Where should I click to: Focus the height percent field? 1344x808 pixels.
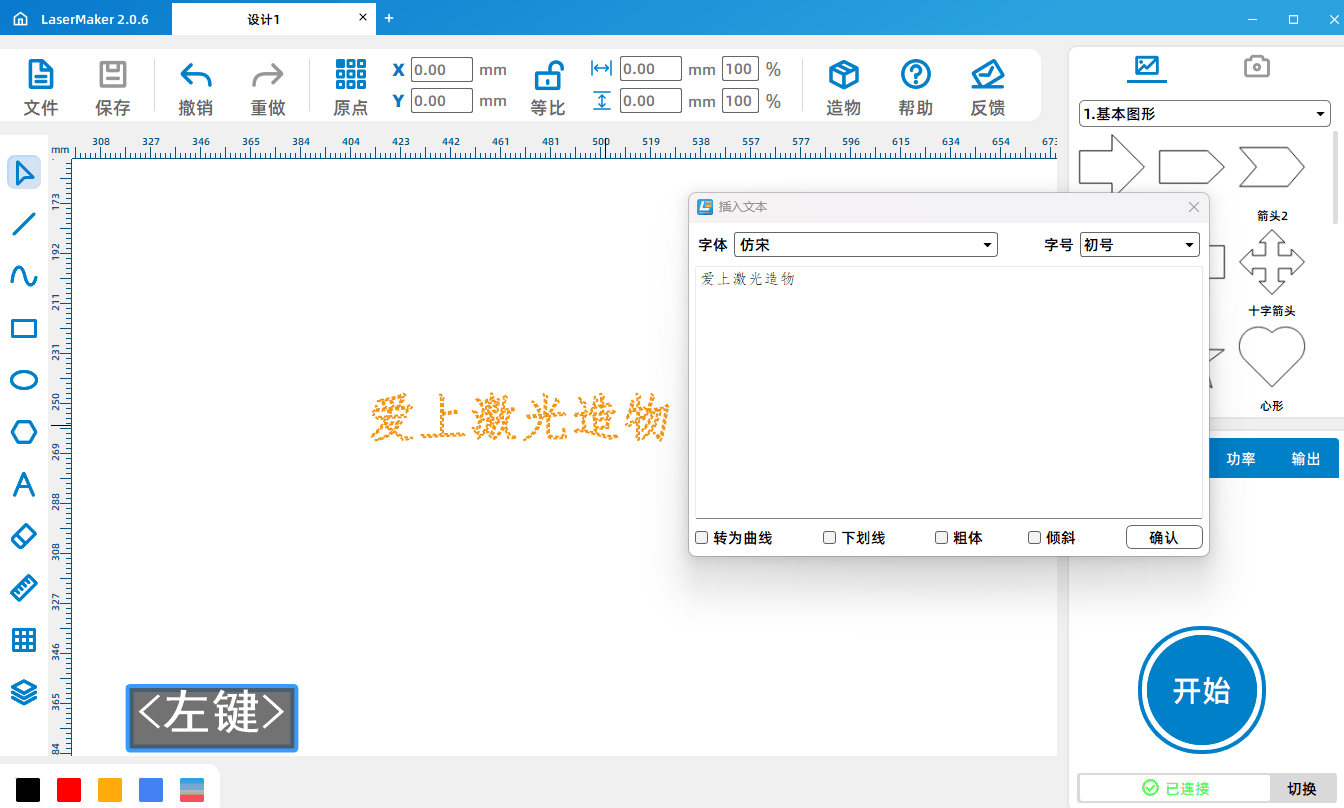pyautogui.click(x=740, y=101)
